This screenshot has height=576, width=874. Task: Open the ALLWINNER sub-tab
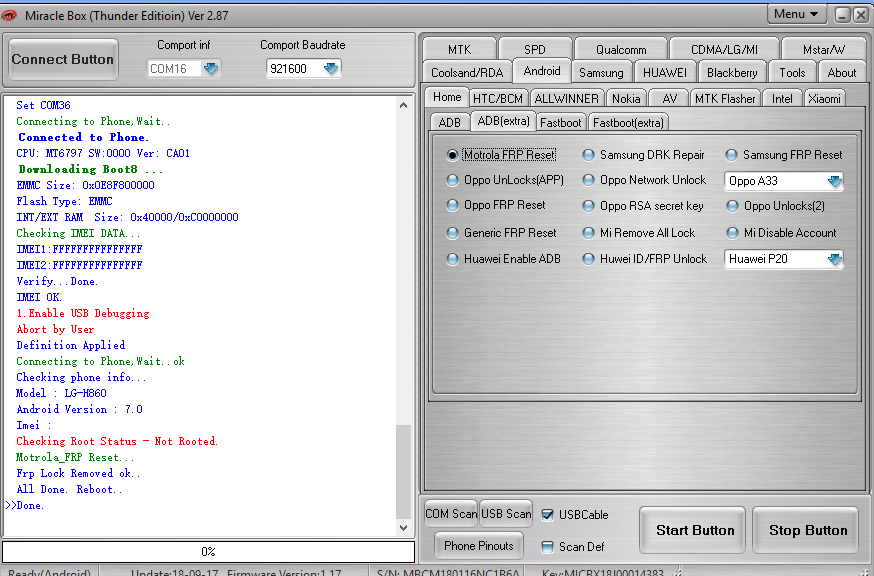coord(566,99)
